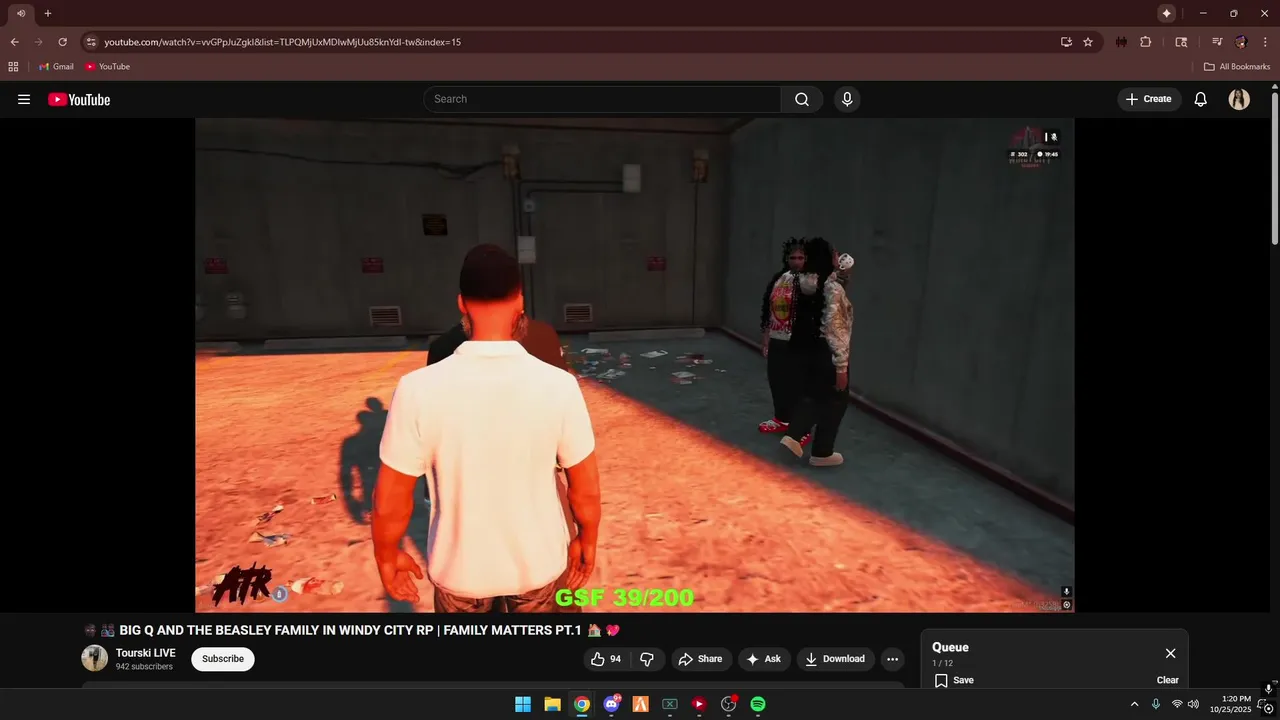This screenshot has height=720, width=1280.
Task: Click the browser address bar URL
Action: 282,42
